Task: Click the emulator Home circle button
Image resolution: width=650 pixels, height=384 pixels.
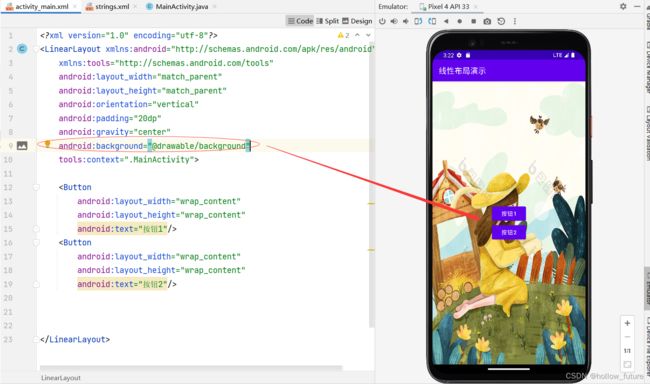Action: pos(459,21)
